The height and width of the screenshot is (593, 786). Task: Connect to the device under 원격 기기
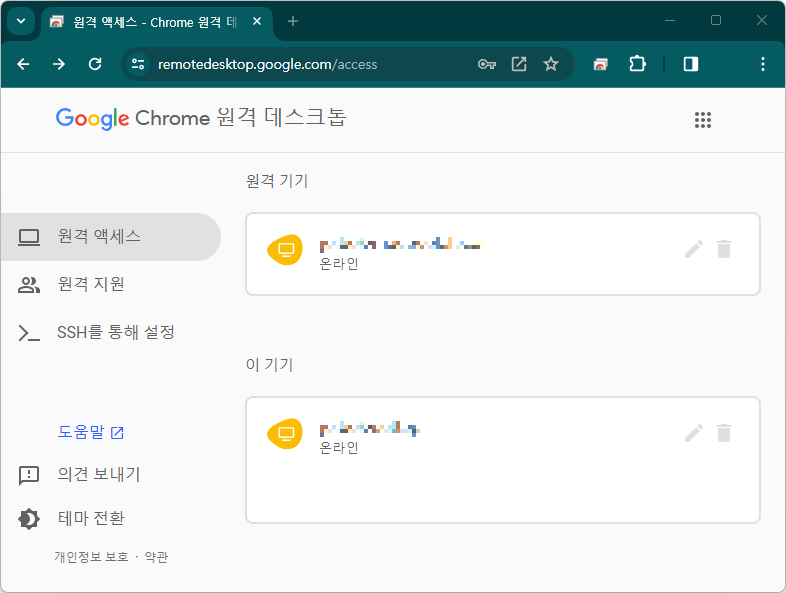503,254
